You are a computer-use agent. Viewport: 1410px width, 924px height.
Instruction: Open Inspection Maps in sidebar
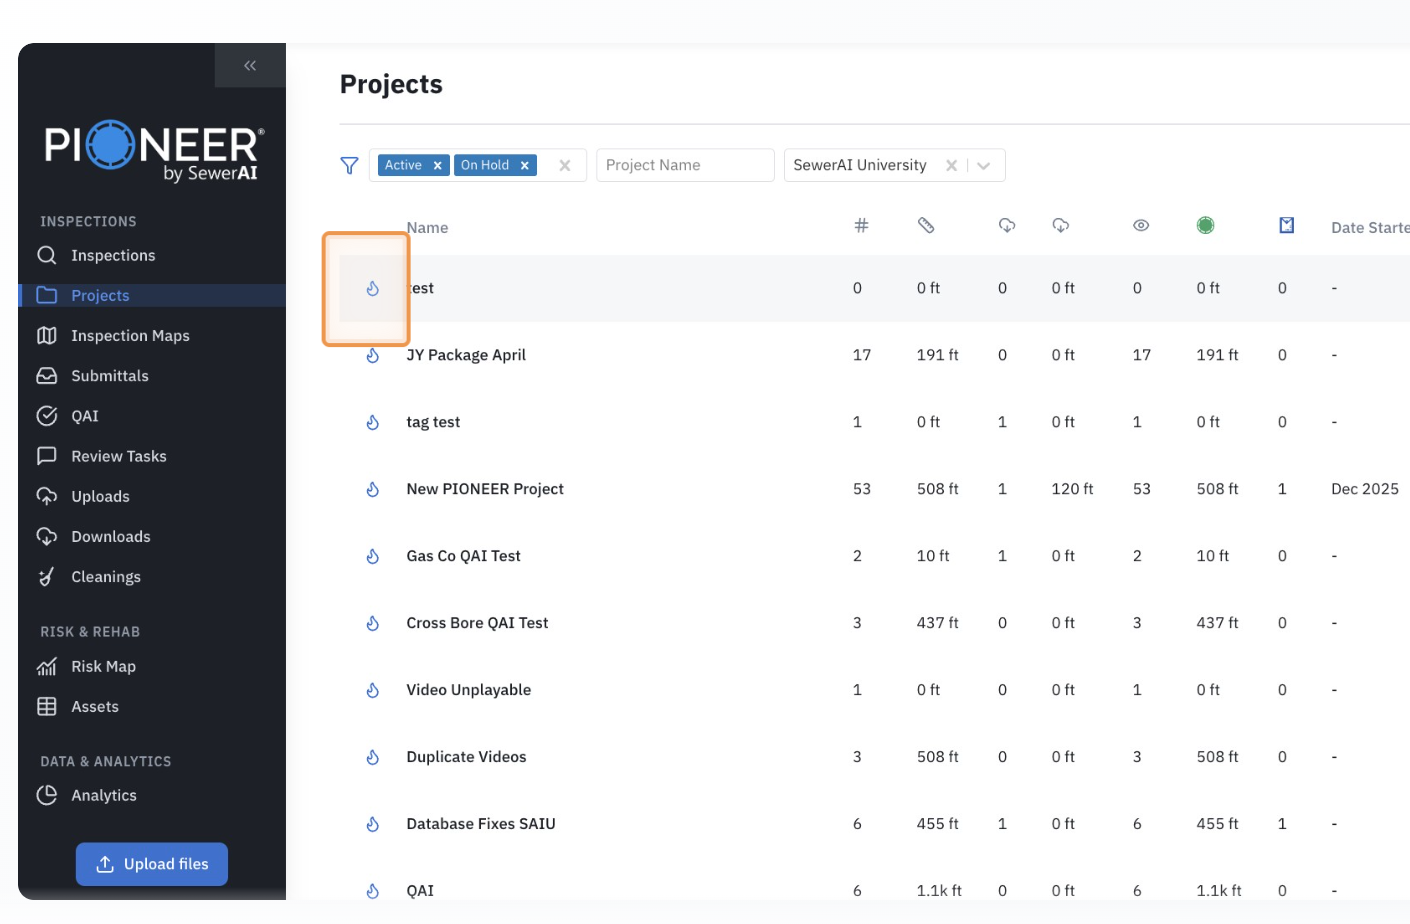(130, 336)
